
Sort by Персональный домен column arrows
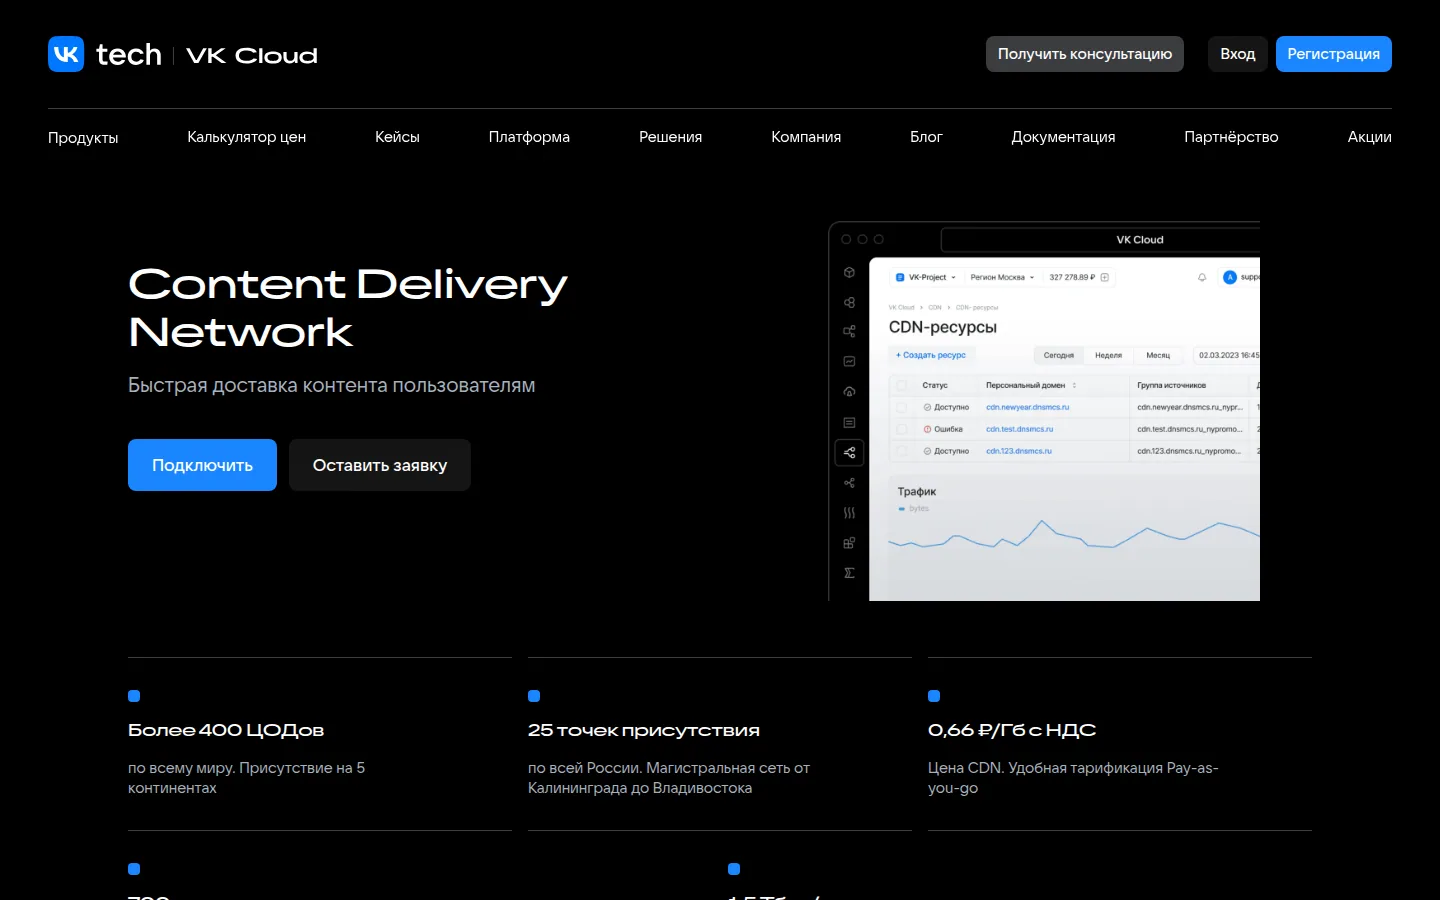pyautogui.click(x=1074, y=385)
